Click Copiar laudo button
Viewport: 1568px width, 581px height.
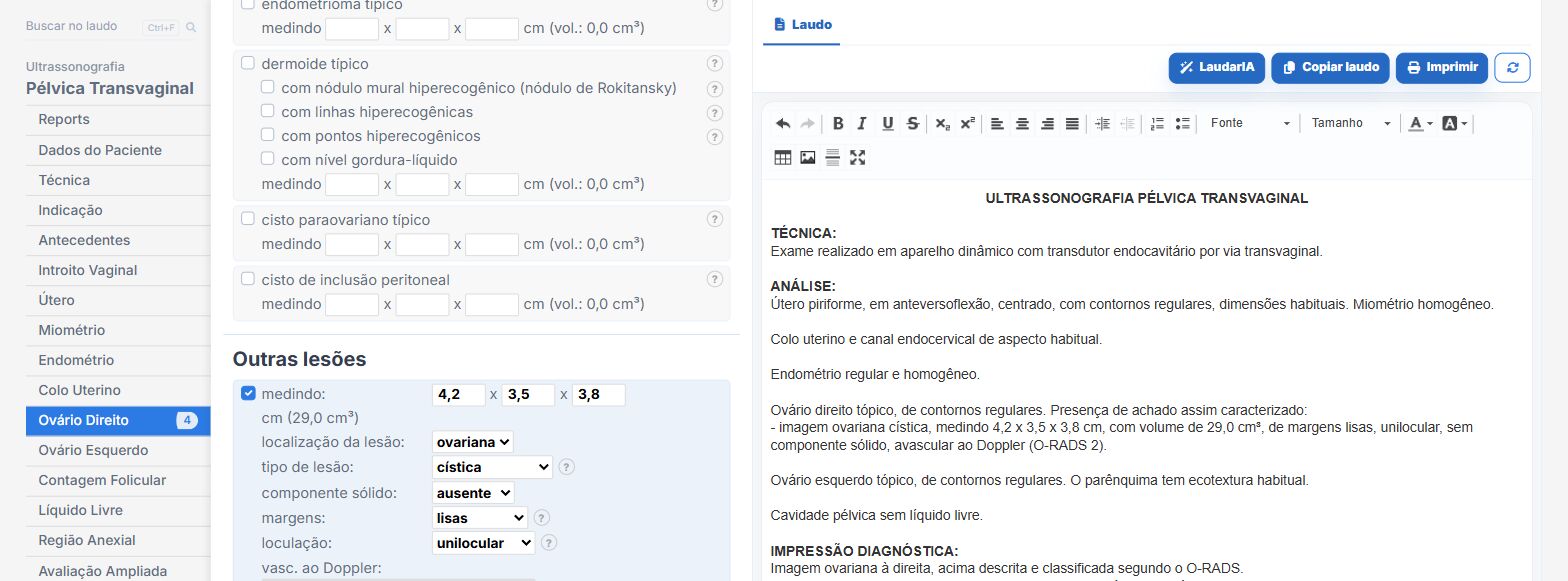(1331, 67)
